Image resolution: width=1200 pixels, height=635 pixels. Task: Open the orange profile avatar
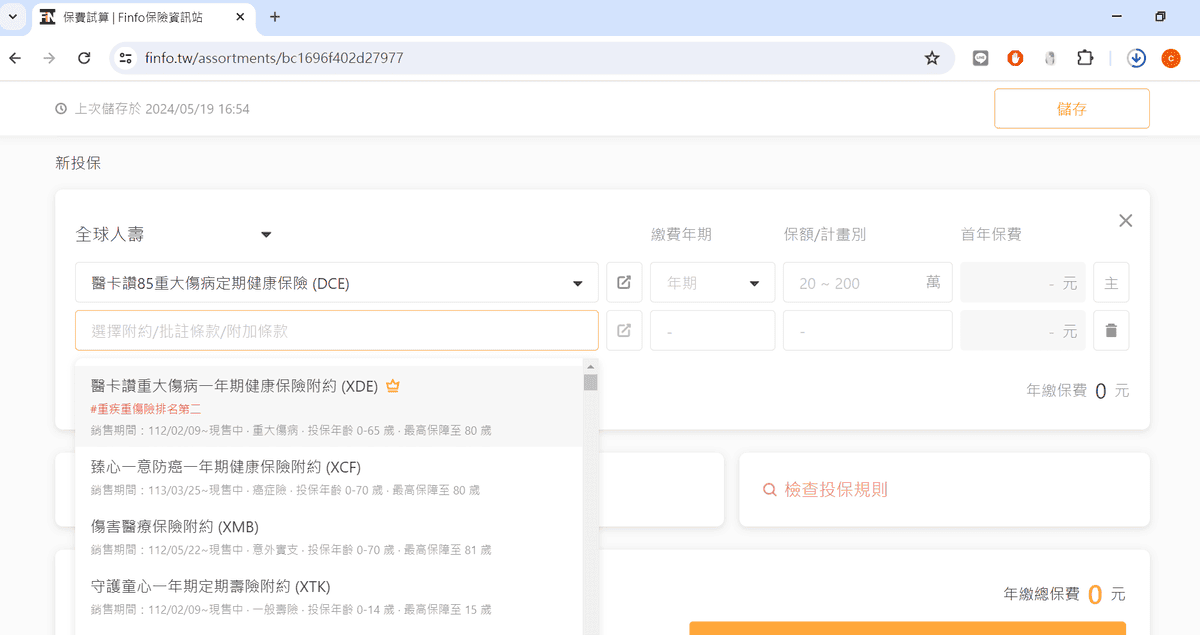pos(1171,58)
